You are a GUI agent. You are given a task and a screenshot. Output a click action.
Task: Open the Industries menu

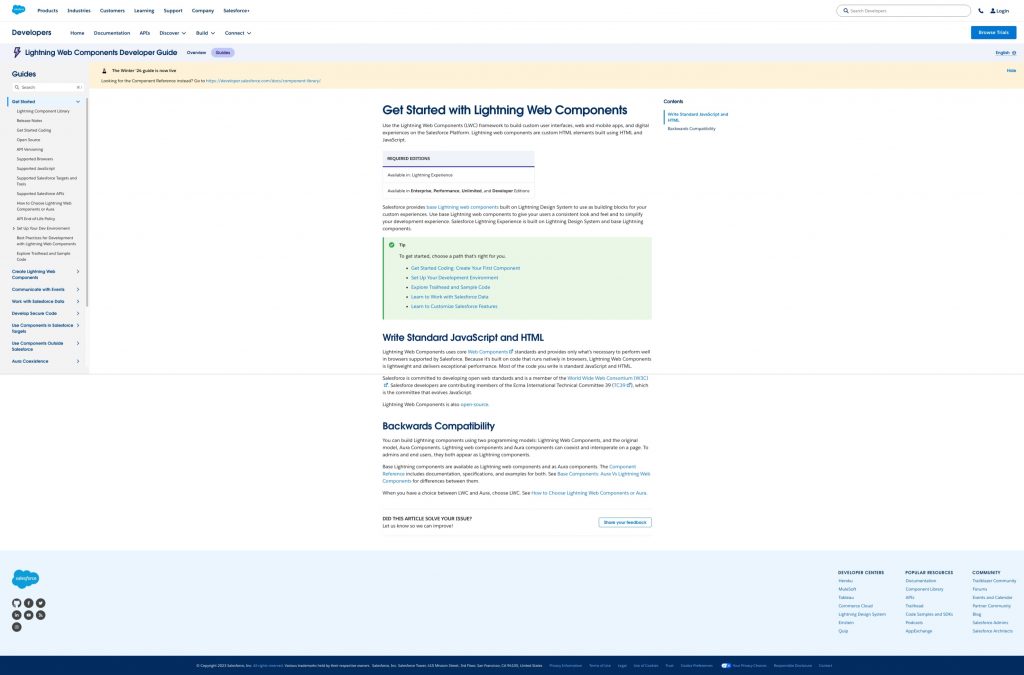click(79, 10)
